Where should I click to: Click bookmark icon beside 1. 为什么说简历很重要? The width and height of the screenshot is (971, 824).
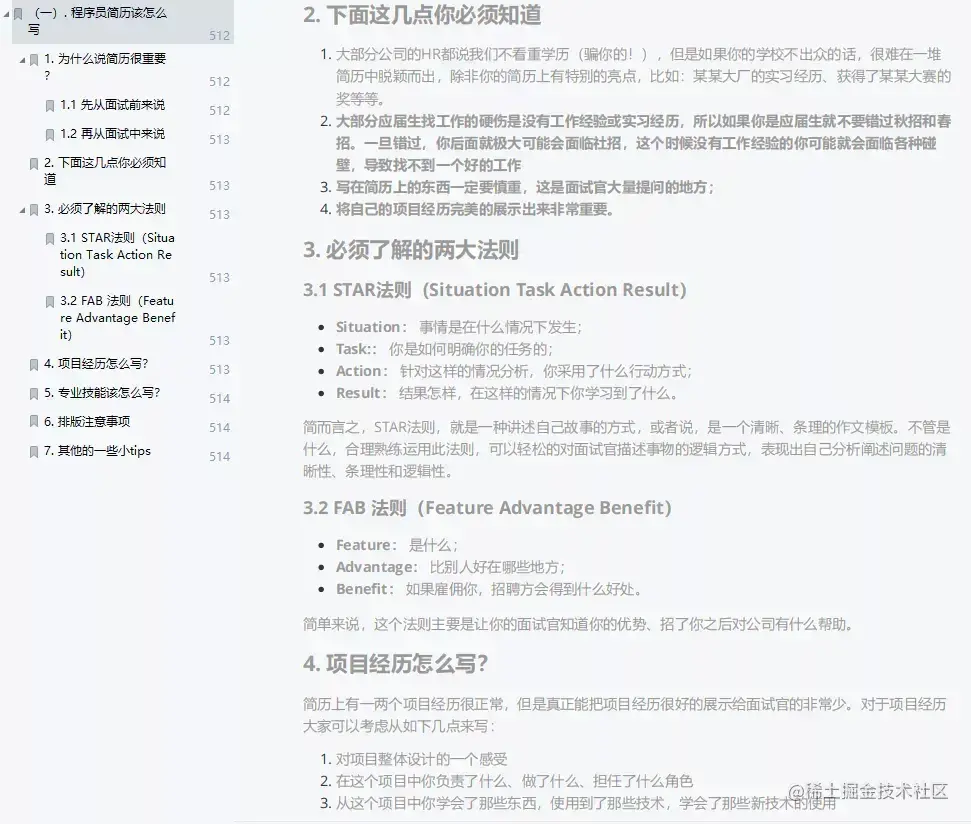click(x=34, y=60)
